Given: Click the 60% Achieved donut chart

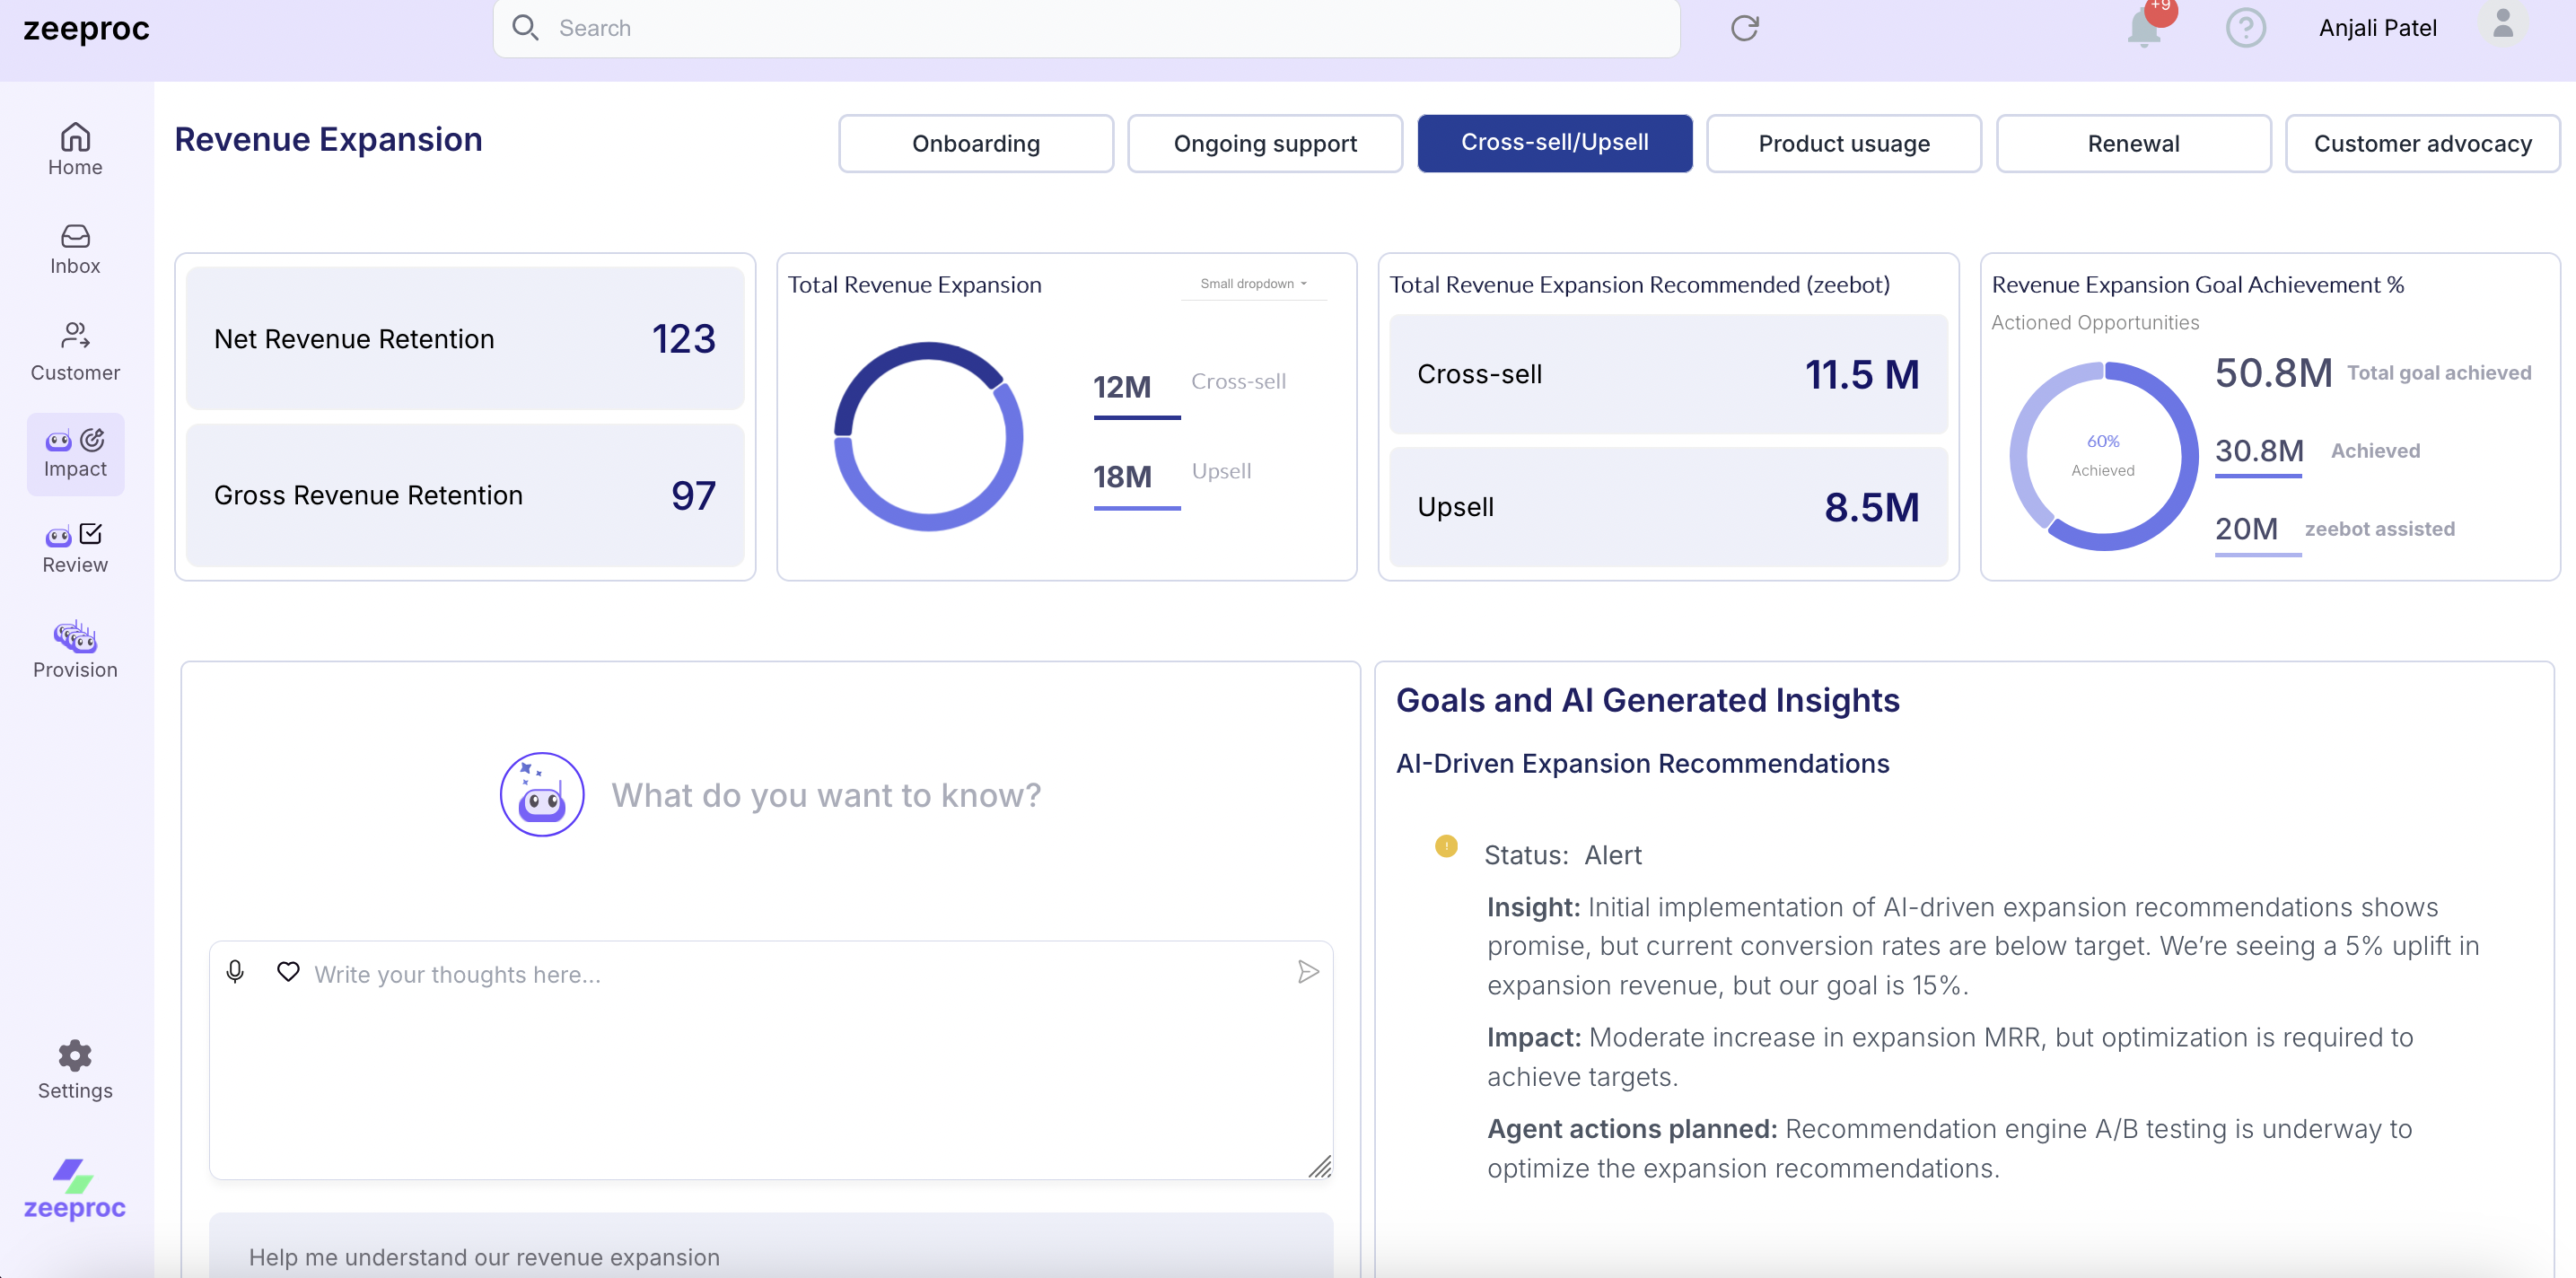Looking at the screenshot, I should pyautogui.click(x=2103, y=455).
